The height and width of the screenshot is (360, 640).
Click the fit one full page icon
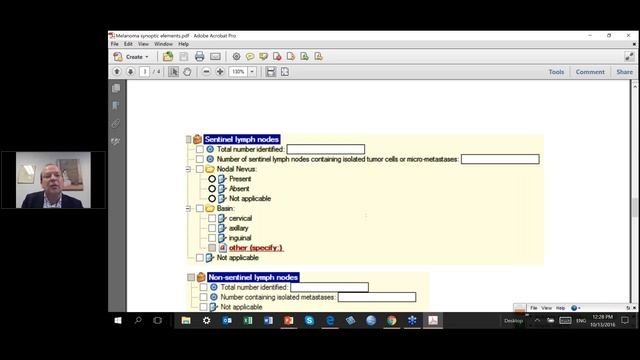point(284,72)
